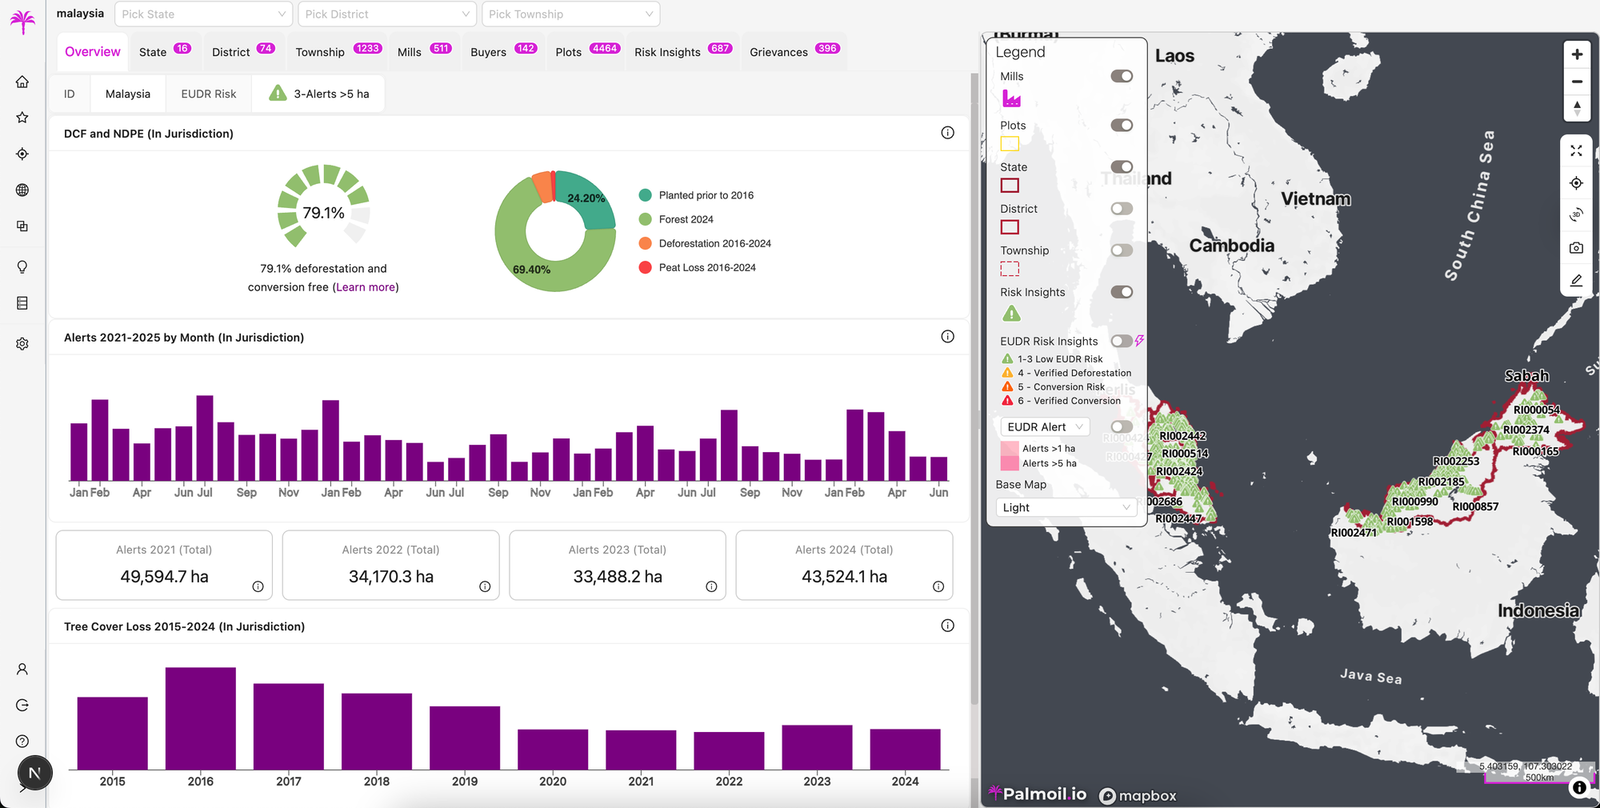Follow the Learn more link
The width and height of the screenshot is (1600, 808).
coord(365,287)
